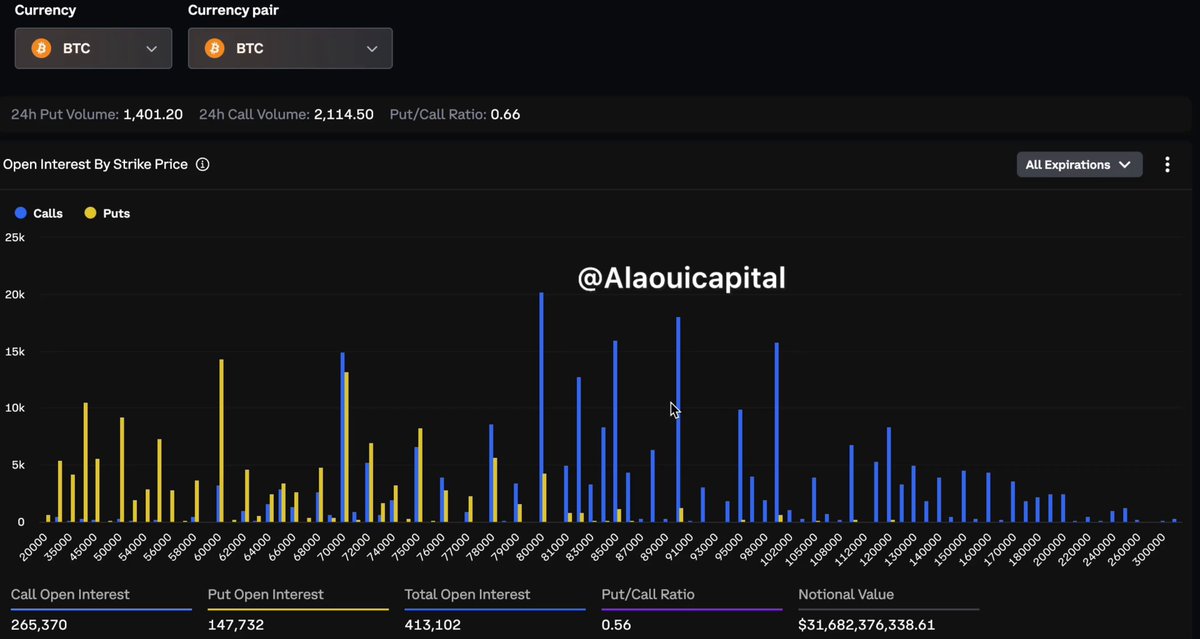Click the 10k y-axis label
This screenshot has width=1200, height=639.
point(14,408)
